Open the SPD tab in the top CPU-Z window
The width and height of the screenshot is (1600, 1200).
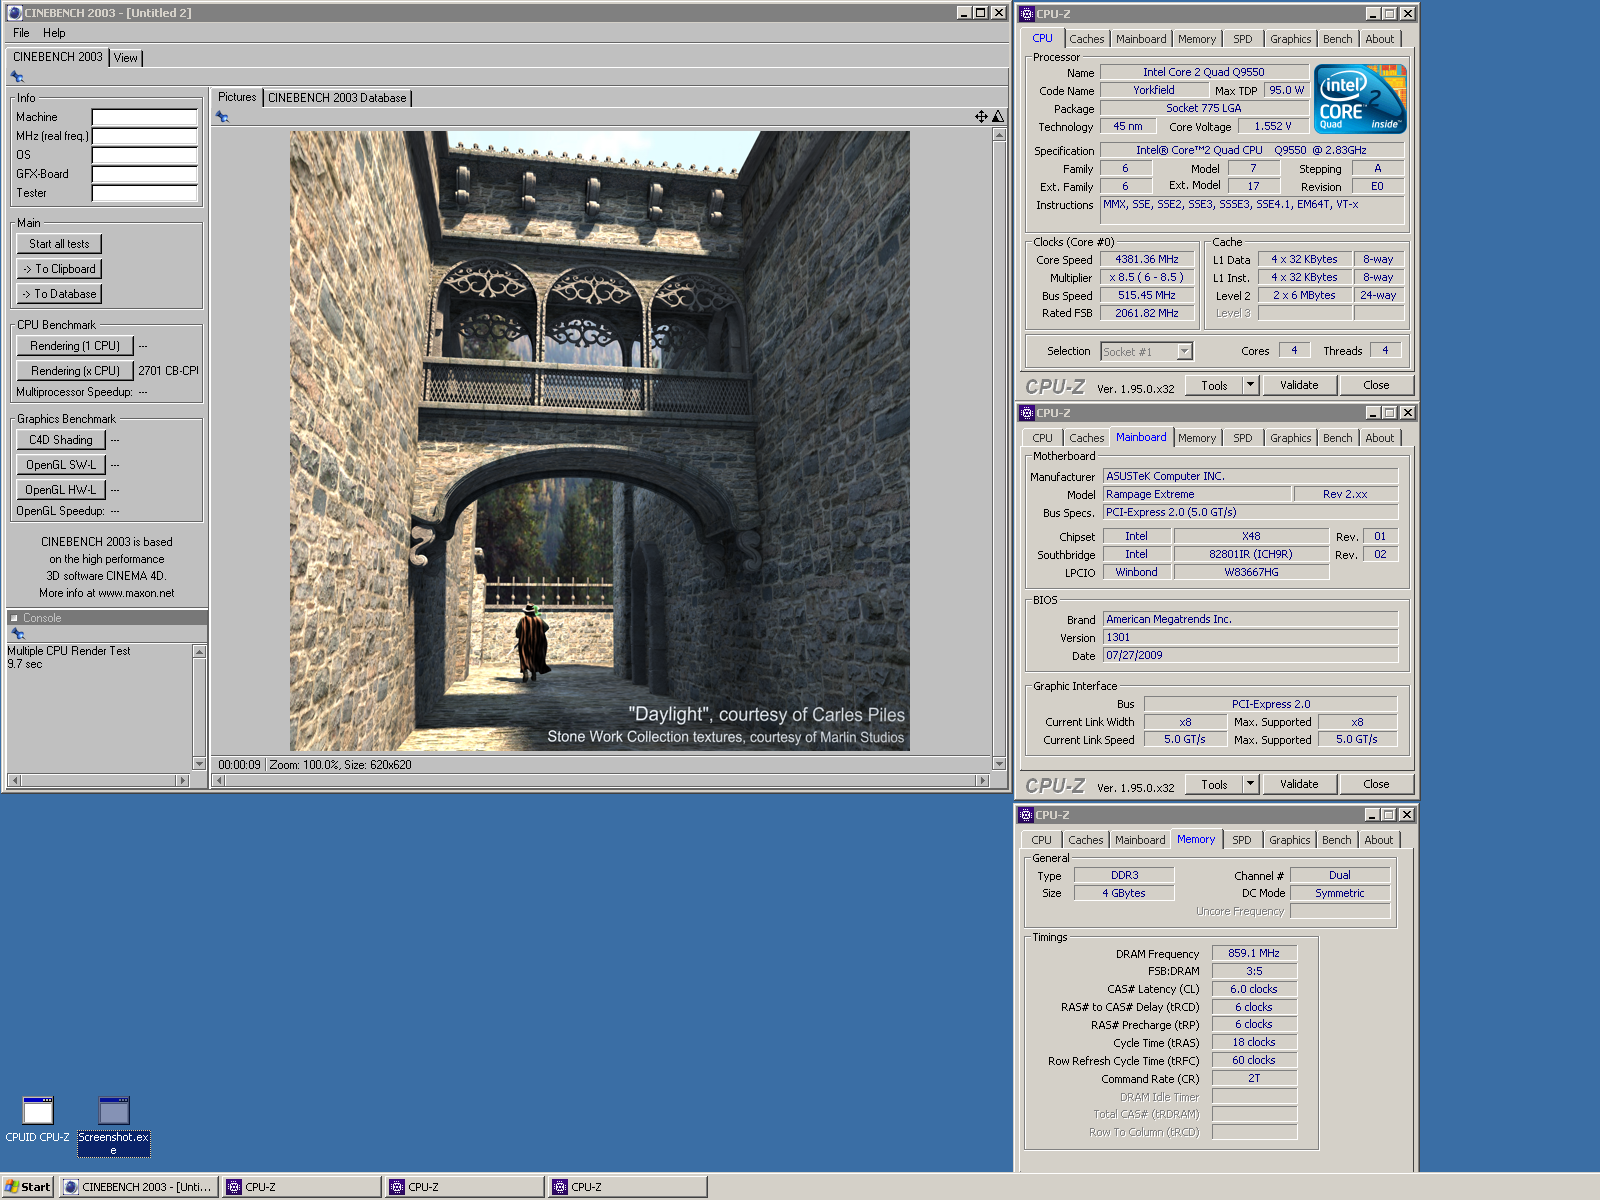1243,39
